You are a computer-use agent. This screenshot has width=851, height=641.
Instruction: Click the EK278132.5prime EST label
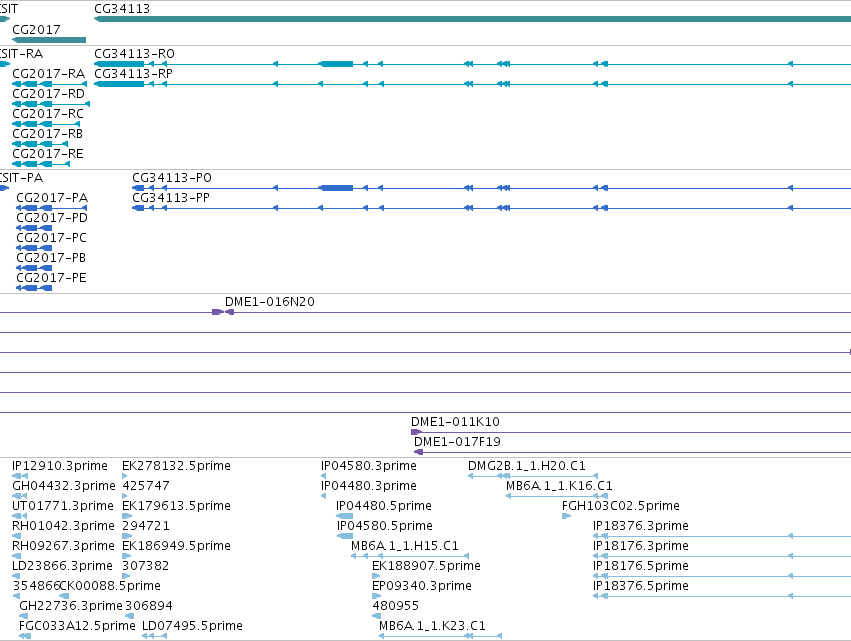click(176, 466)
